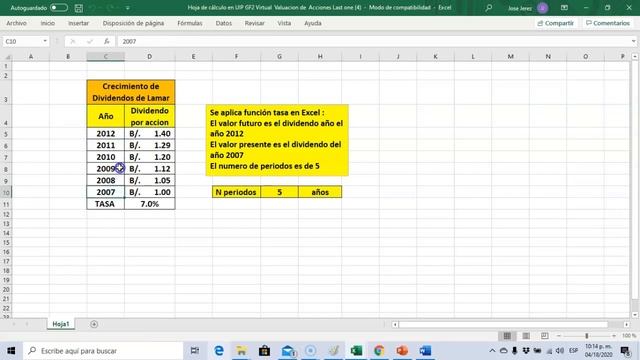Select the dividend cell B/. 1.29
640x360 pixels.
pyautogui.click(x=150, y=145)
